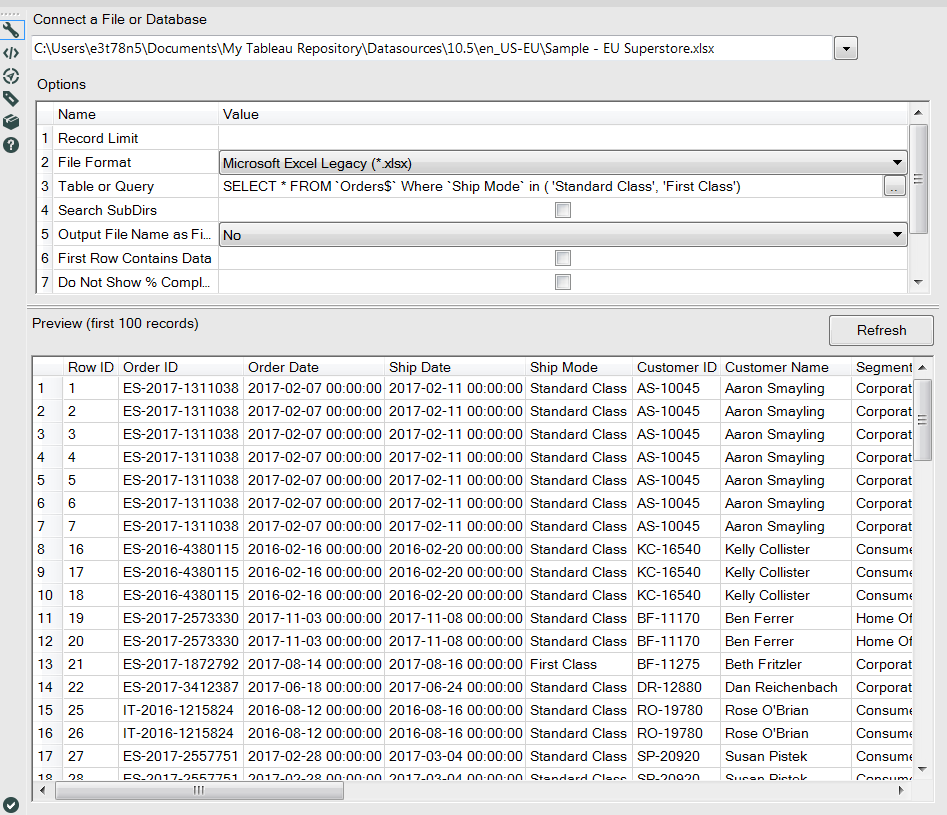This screenshot has width=947, height=815.
Task: Open the Annotation tag panel
Action: (12, 98)
